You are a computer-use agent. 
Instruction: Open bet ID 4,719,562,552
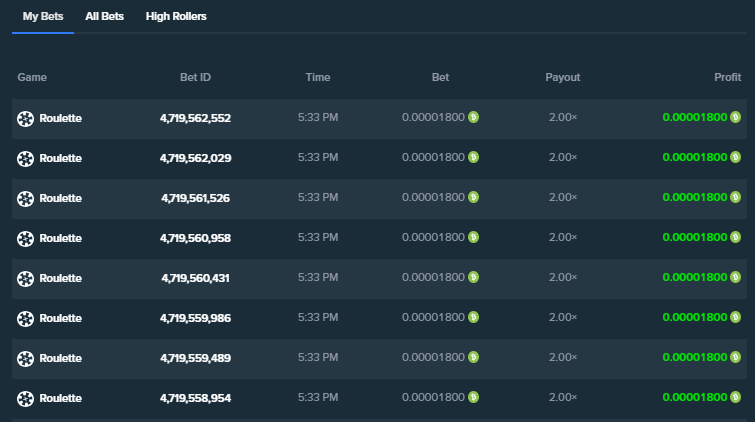195,118
